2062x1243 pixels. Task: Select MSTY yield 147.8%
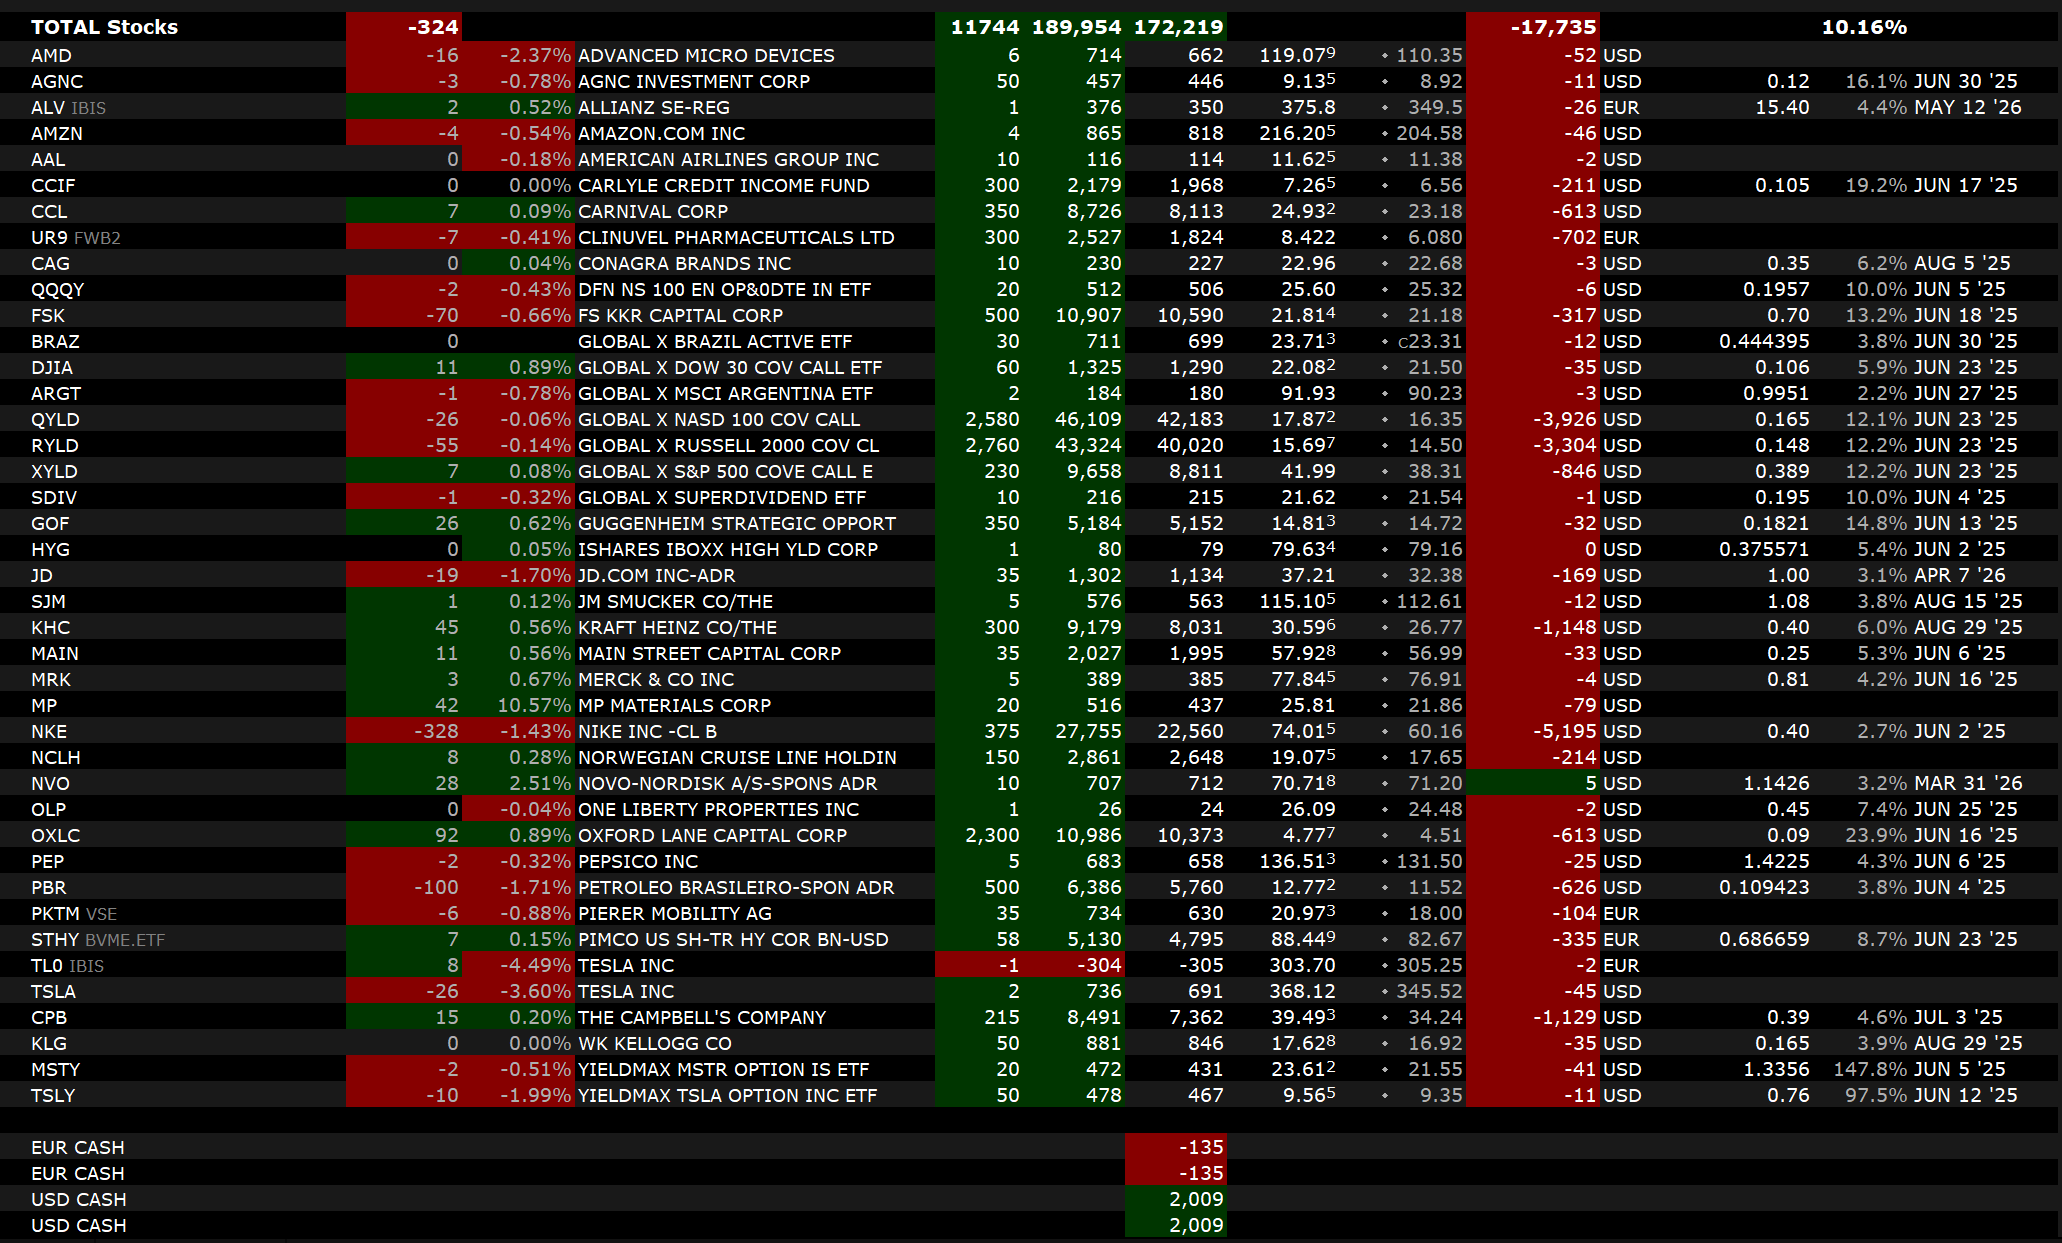(1871, 1069)
